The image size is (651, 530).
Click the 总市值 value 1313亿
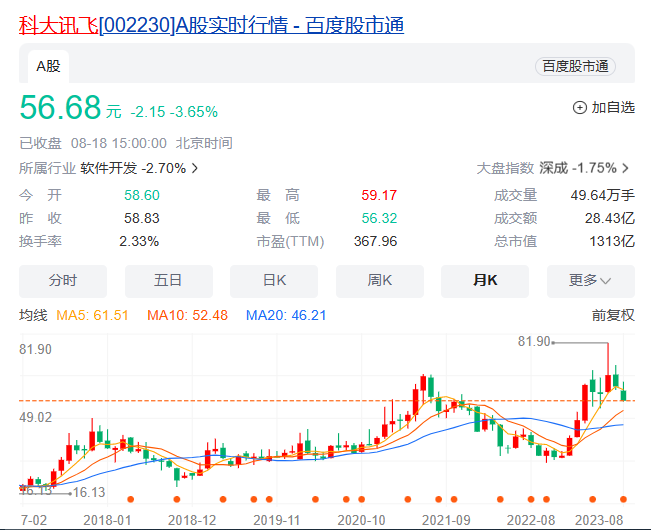(x=612, y=242)
